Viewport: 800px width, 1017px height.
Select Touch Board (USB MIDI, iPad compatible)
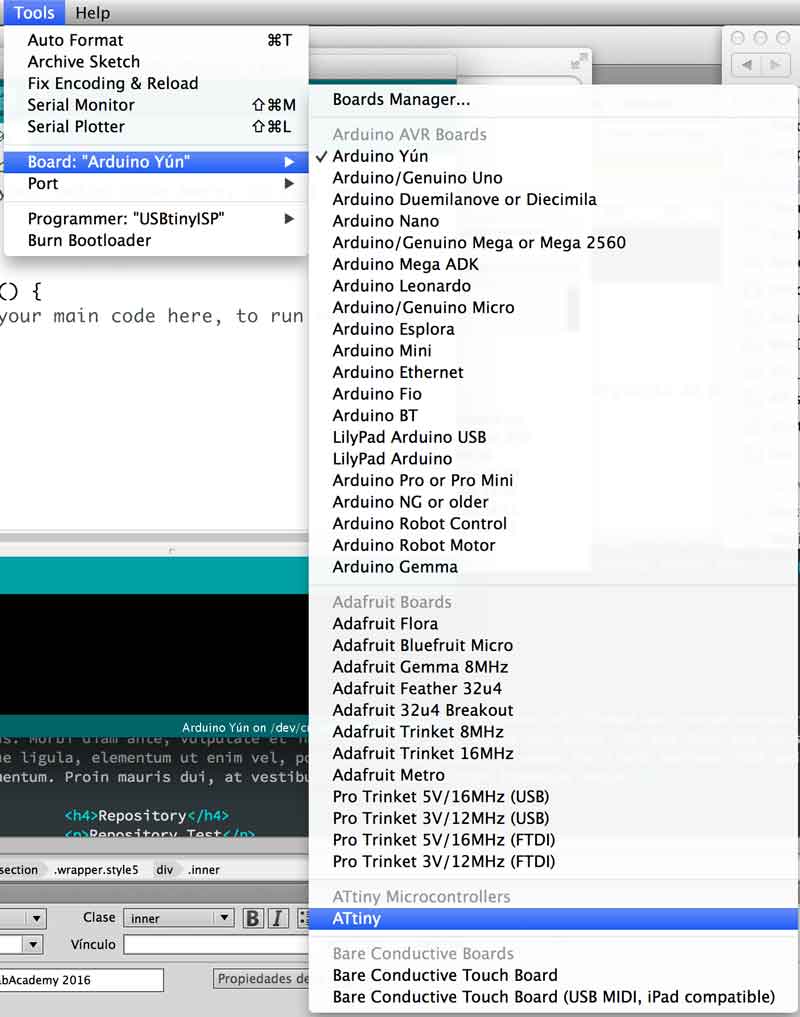click(x=553, y=997)
